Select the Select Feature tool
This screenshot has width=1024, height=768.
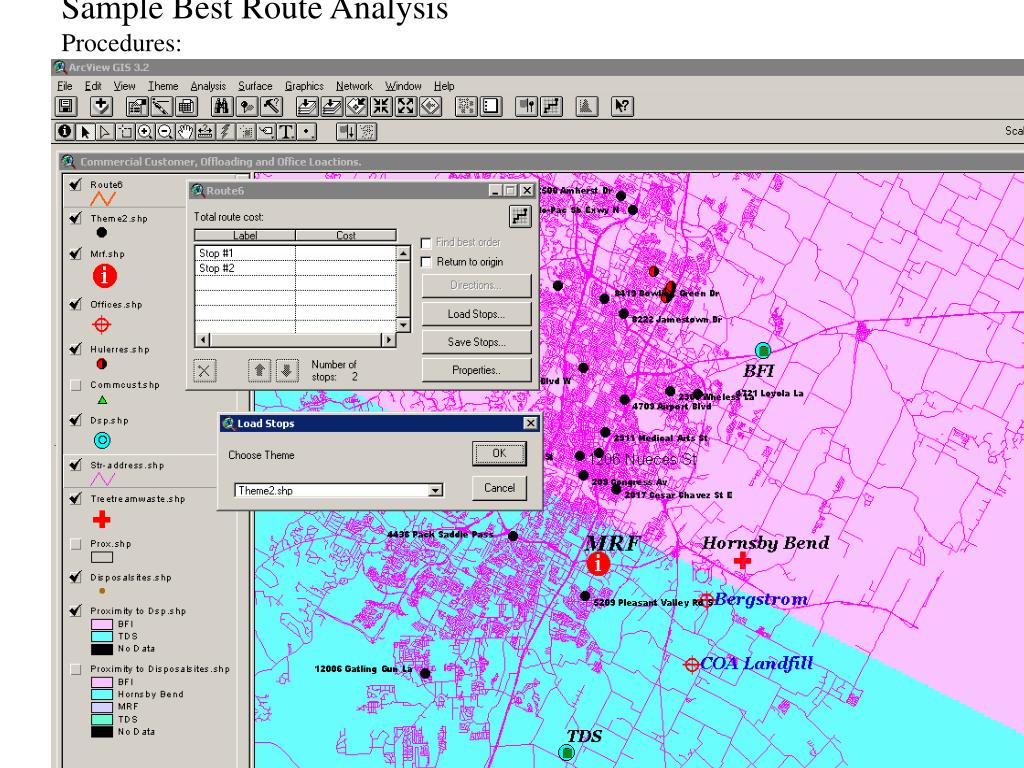[125, 131]
